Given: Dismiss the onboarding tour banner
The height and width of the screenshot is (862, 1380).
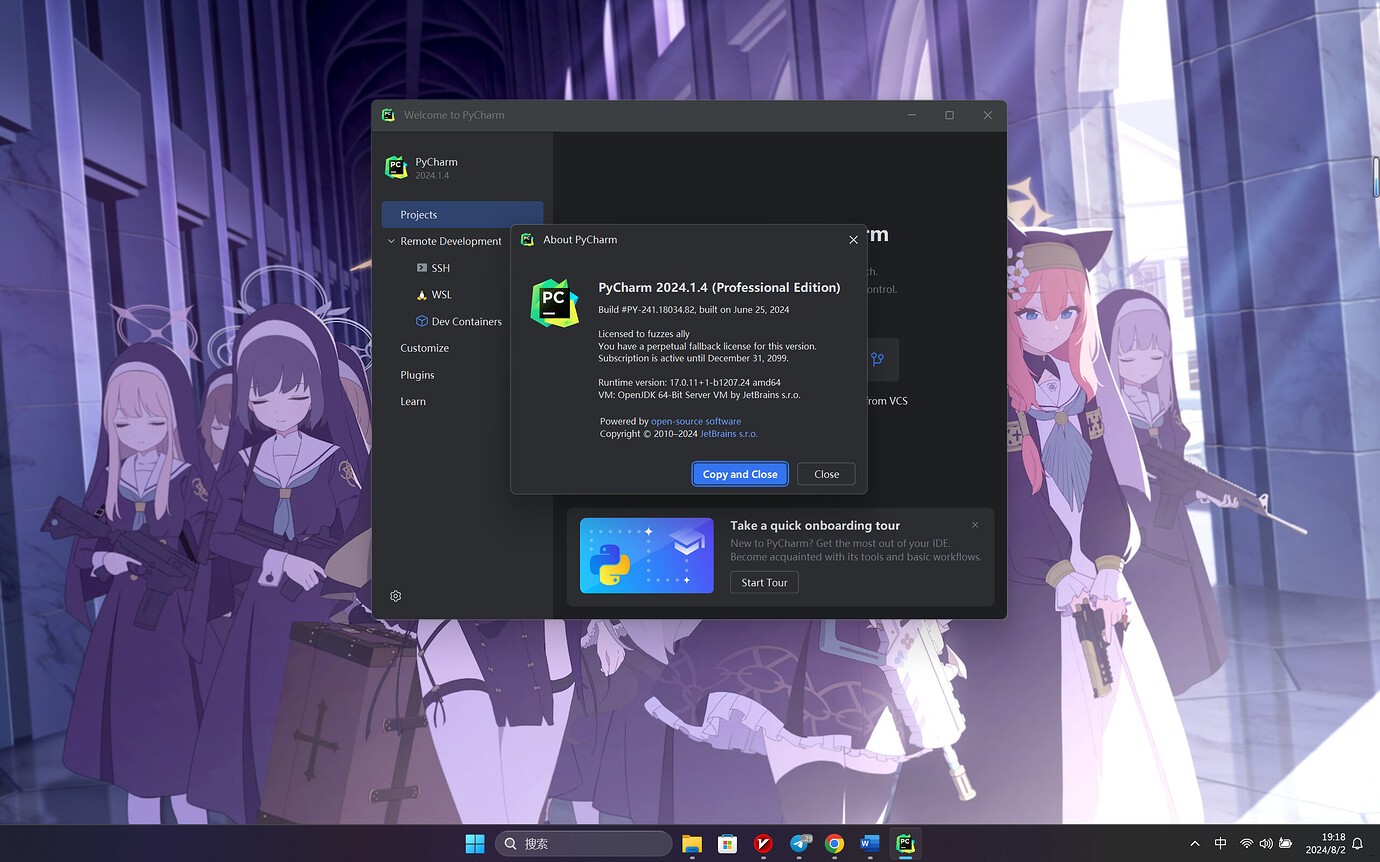Looking at the screenshot, I should click(975, 525).
